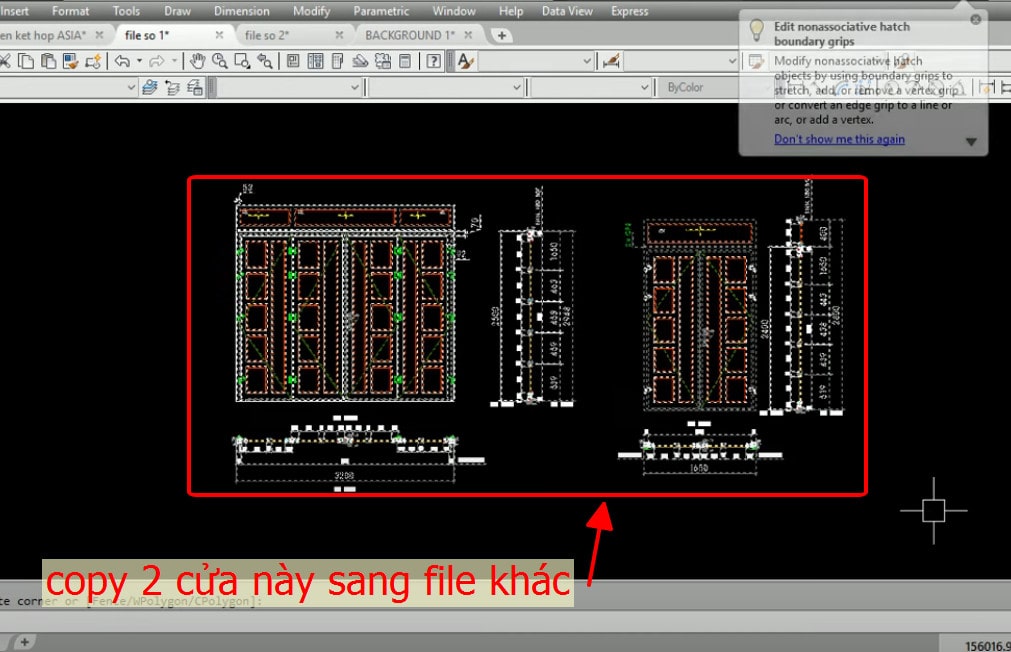Expand the Redo history dropdown arrow
This screenshot has width=1011, height=652.
[x=175, y=61]
